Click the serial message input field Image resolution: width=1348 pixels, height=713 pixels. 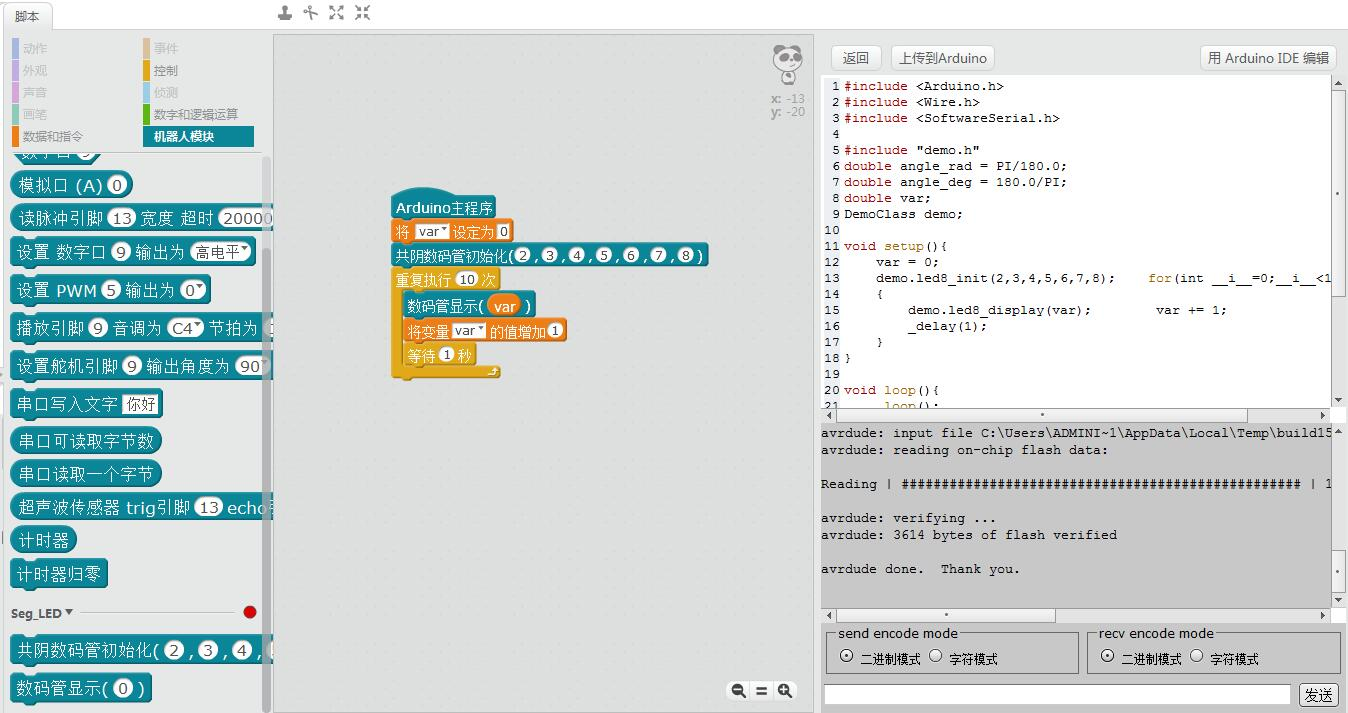[1057, 694]
